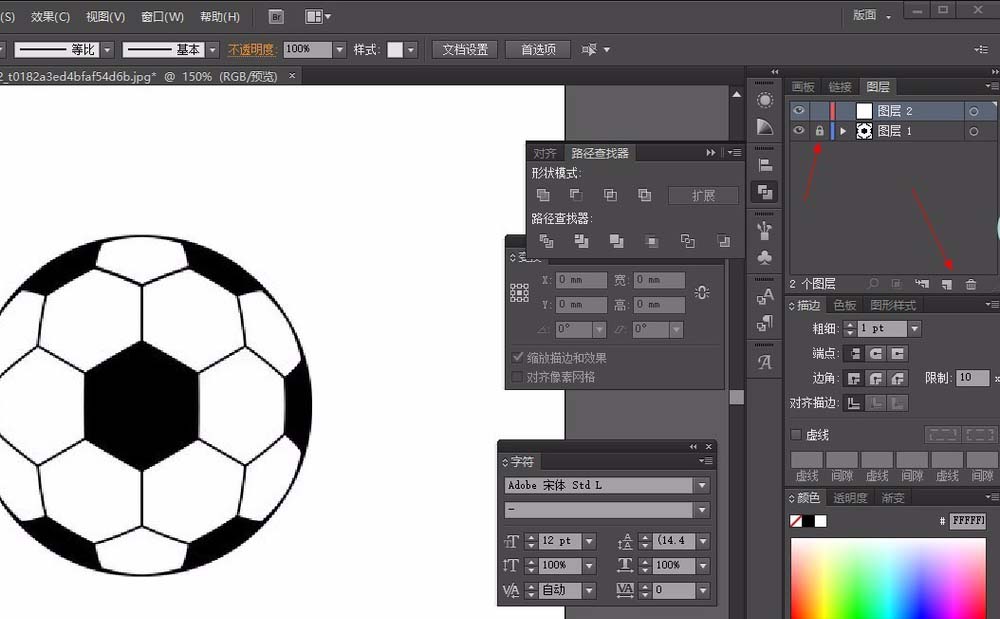Viewport: 1000px width, 619px height.
Task: Expand 图层 1 with its disclosure triangle
Action: click(843, 131)
